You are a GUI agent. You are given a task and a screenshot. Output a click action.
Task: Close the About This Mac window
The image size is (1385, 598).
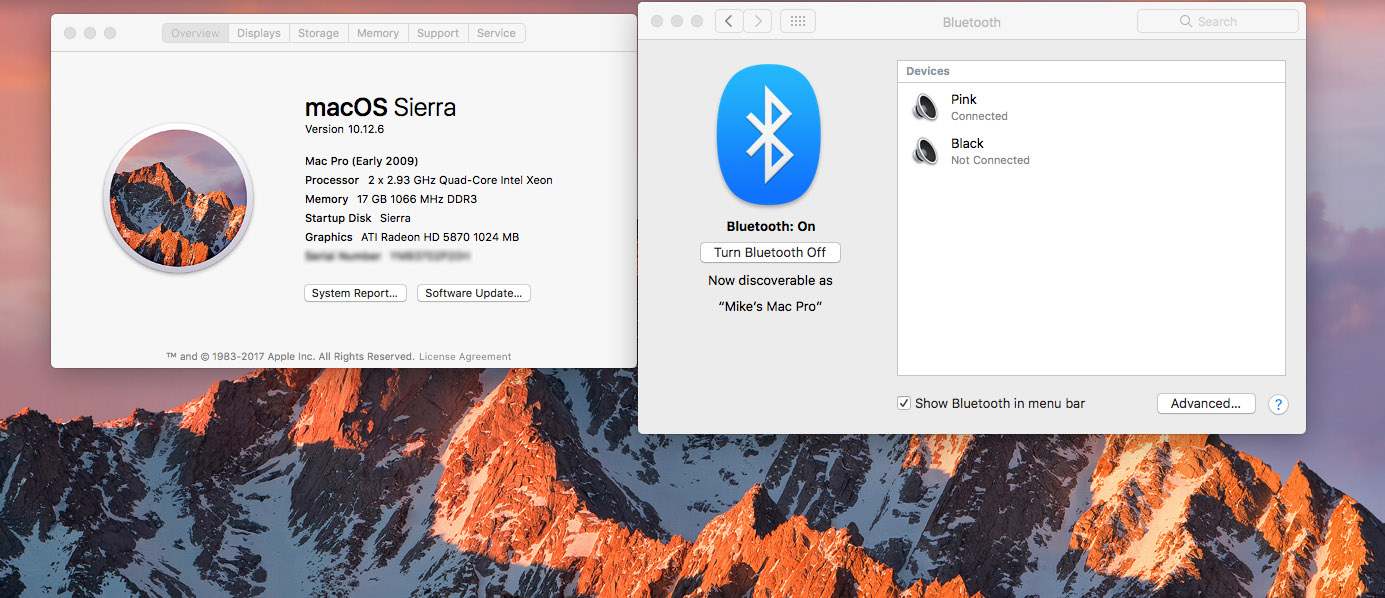pos(70,33)
